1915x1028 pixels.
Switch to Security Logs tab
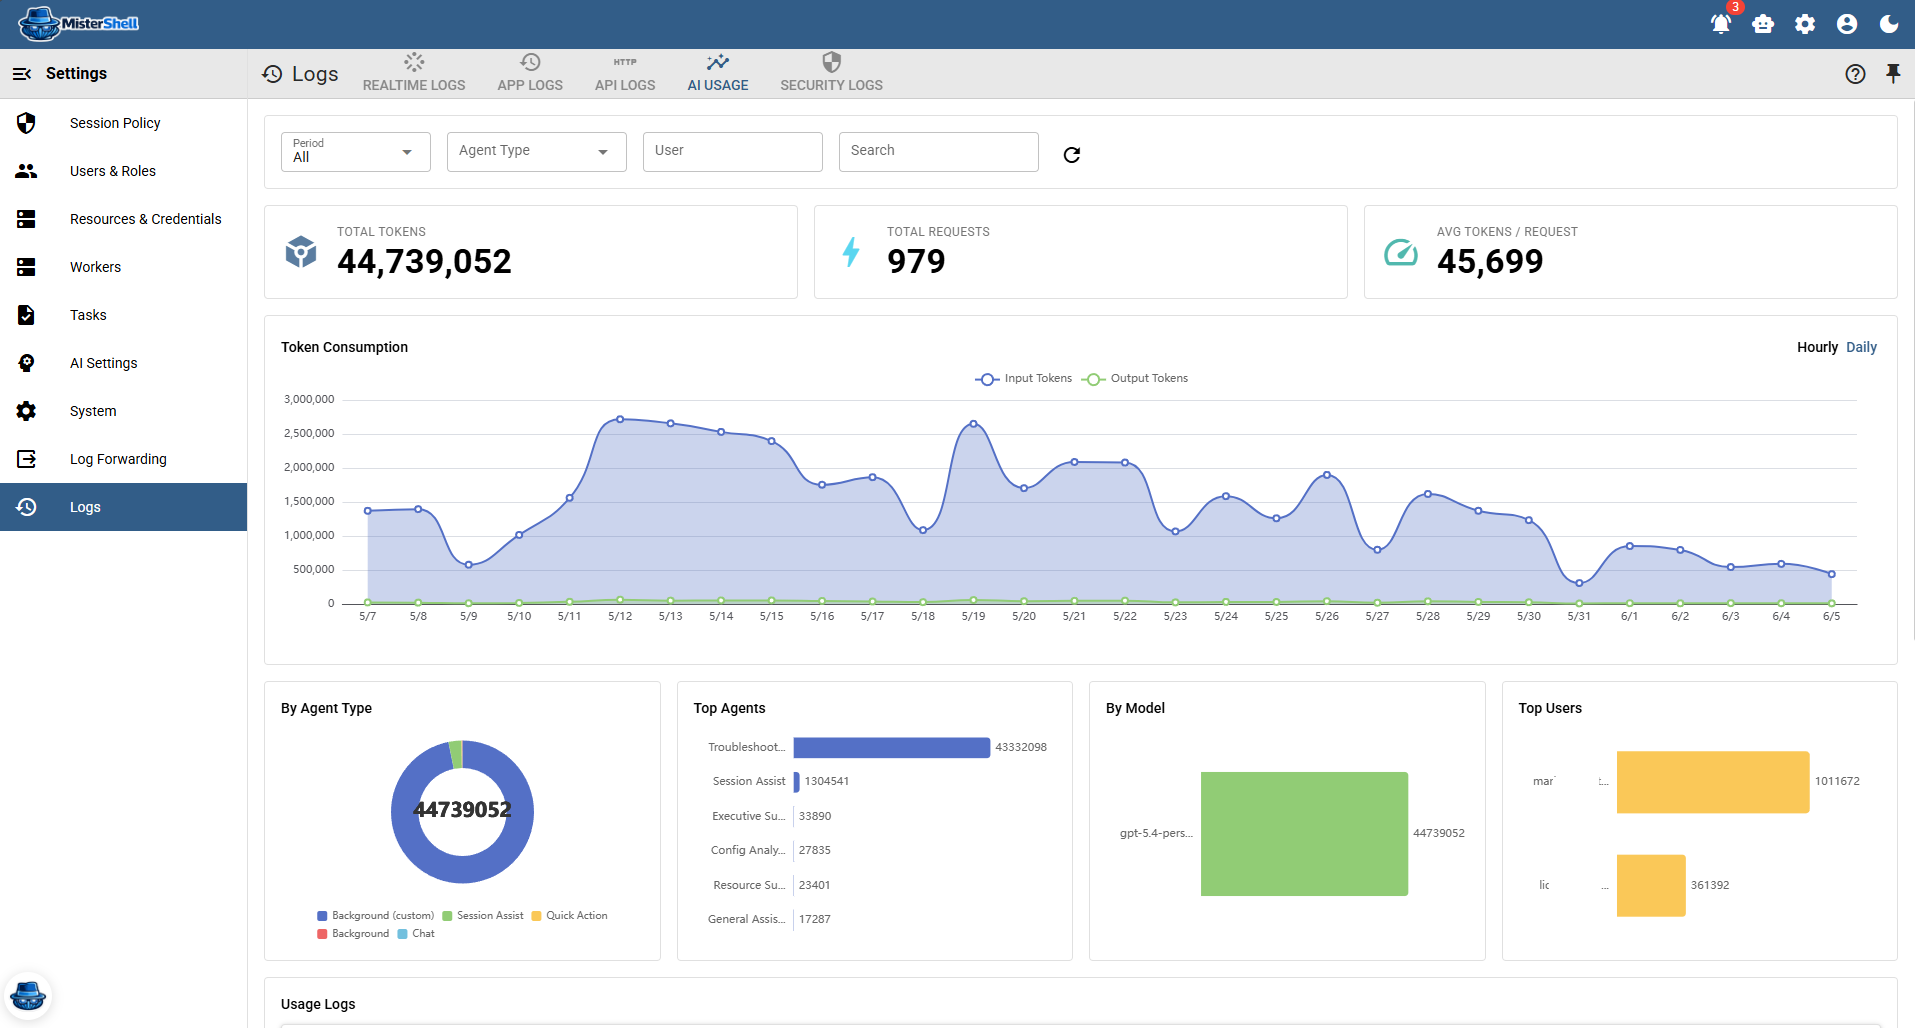click(831, 73)
